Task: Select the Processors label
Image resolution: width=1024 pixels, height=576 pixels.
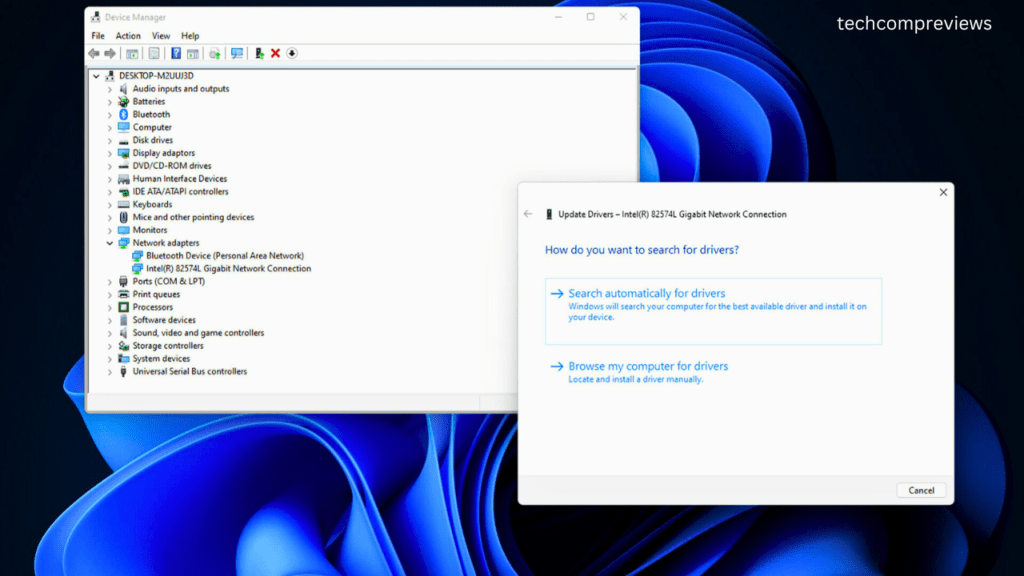Action: tap(153, 307)
